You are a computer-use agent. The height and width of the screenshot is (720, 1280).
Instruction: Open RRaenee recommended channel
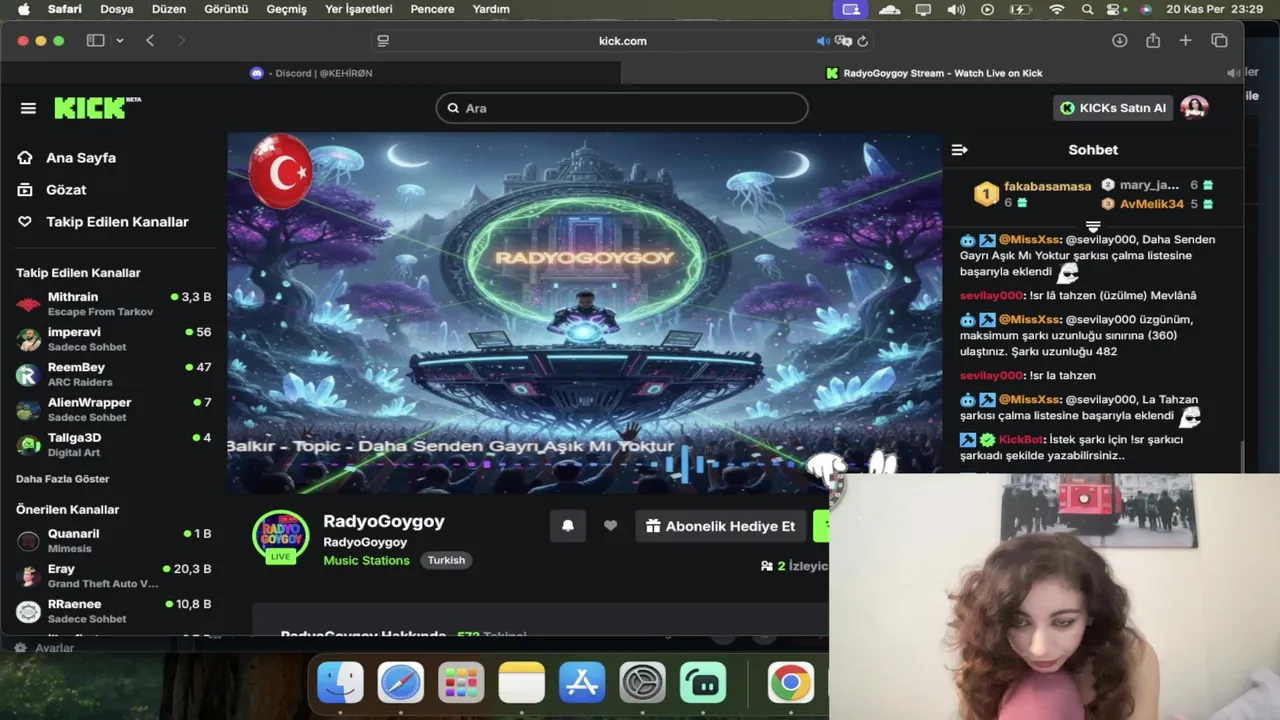click(114, 610)
